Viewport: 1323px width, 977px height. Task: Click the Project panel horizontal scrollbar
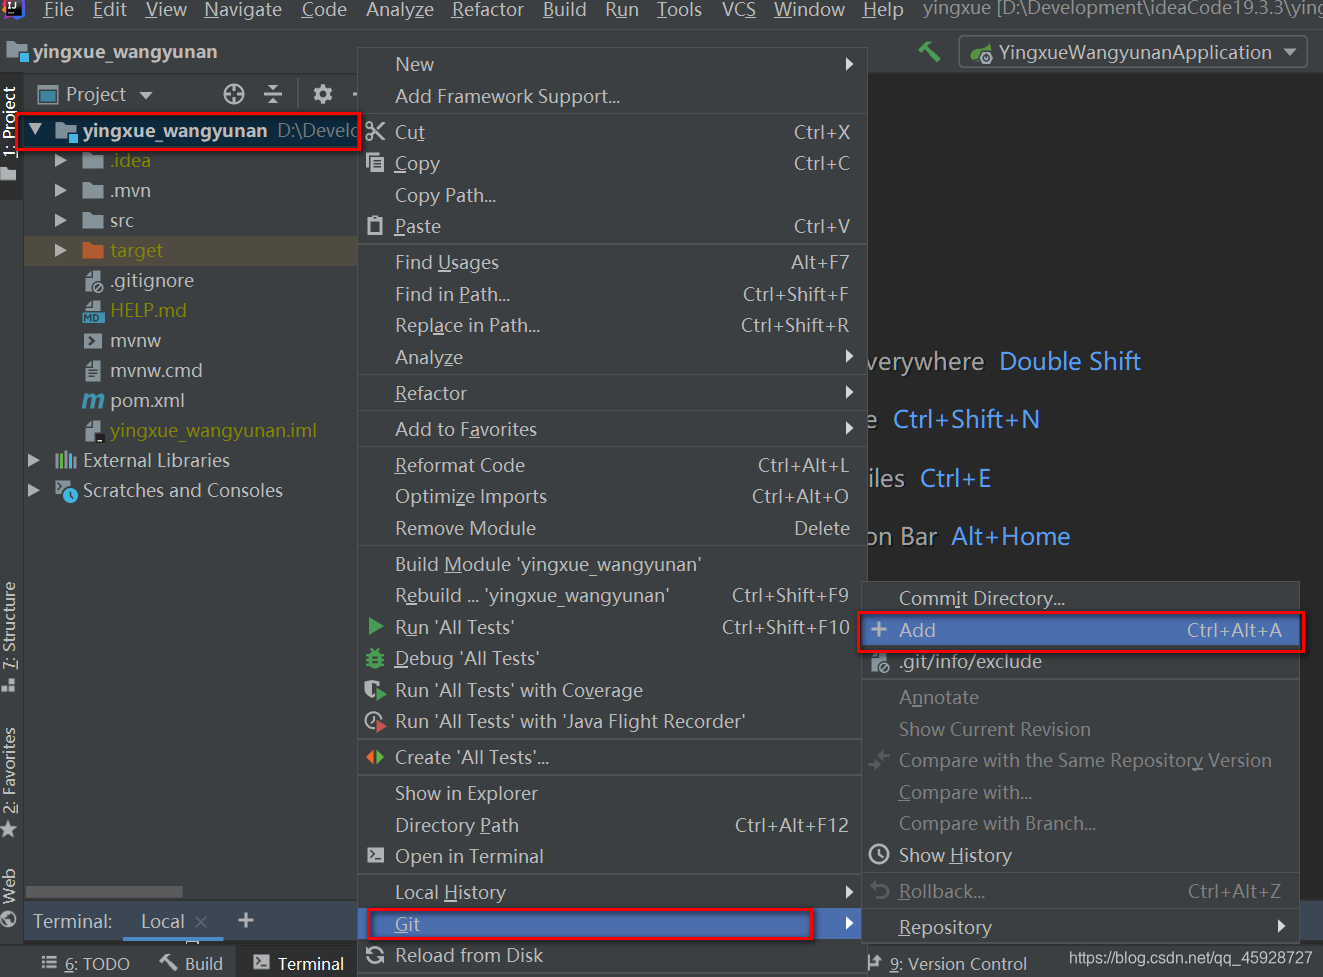104,891
